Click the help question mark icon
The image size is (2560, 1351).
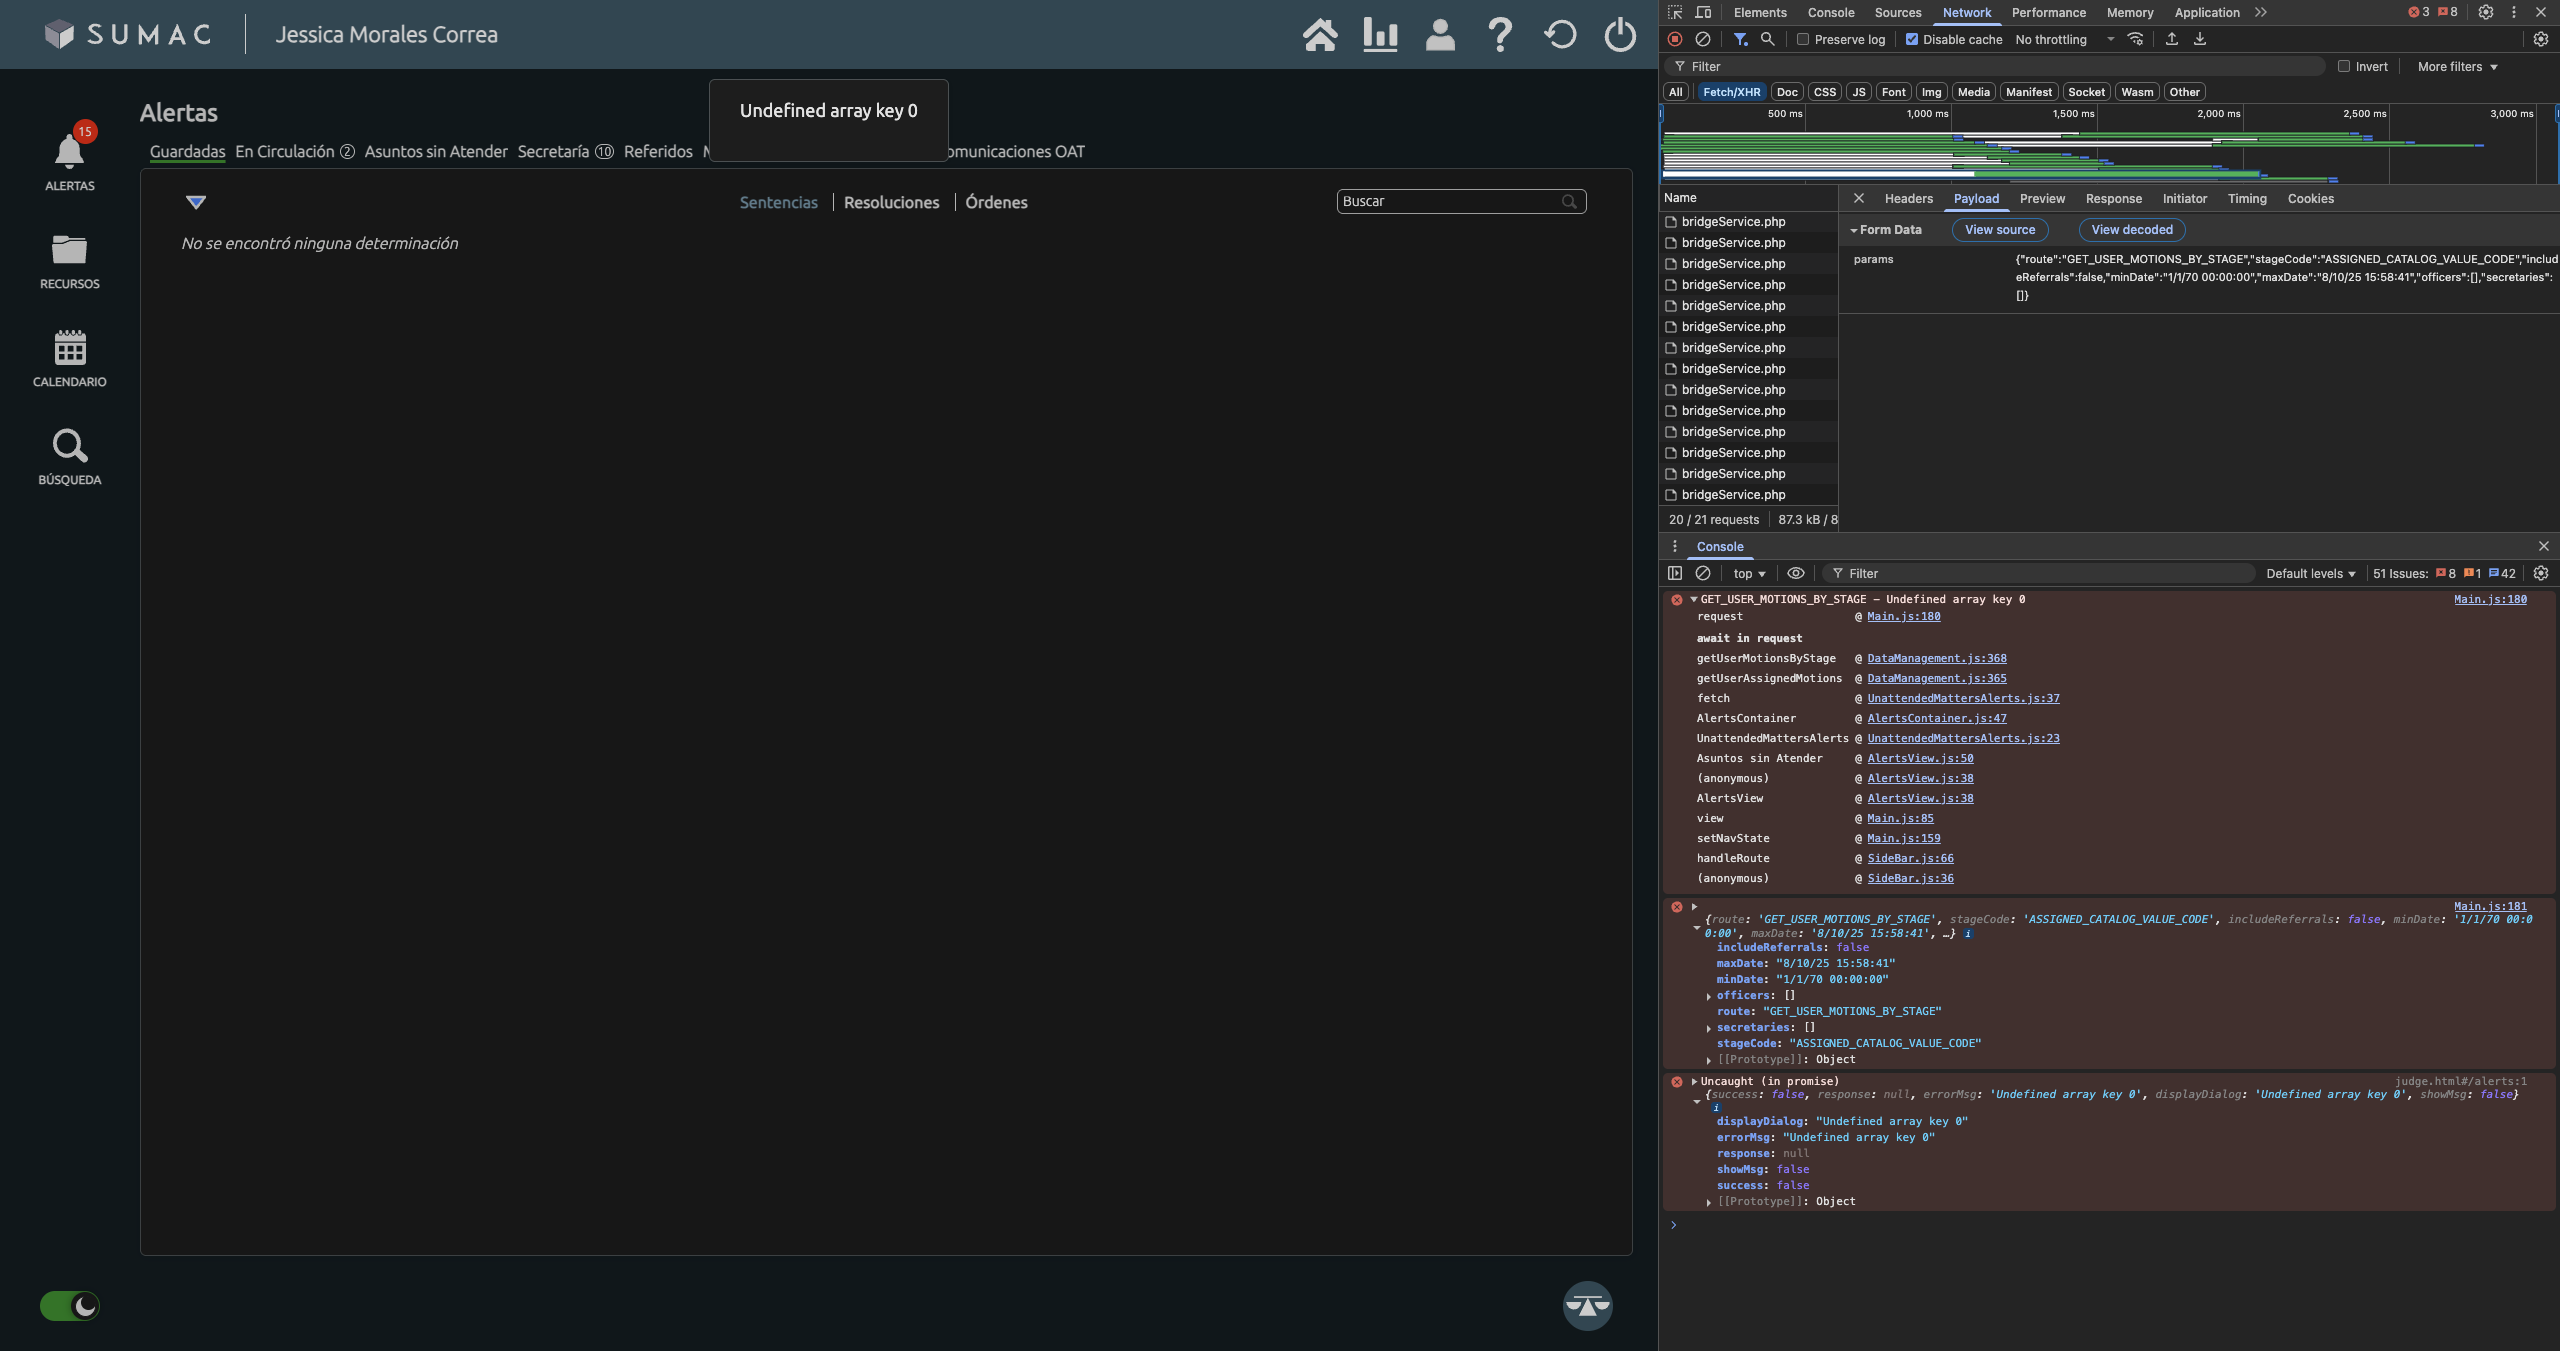tap(1499, 35)
